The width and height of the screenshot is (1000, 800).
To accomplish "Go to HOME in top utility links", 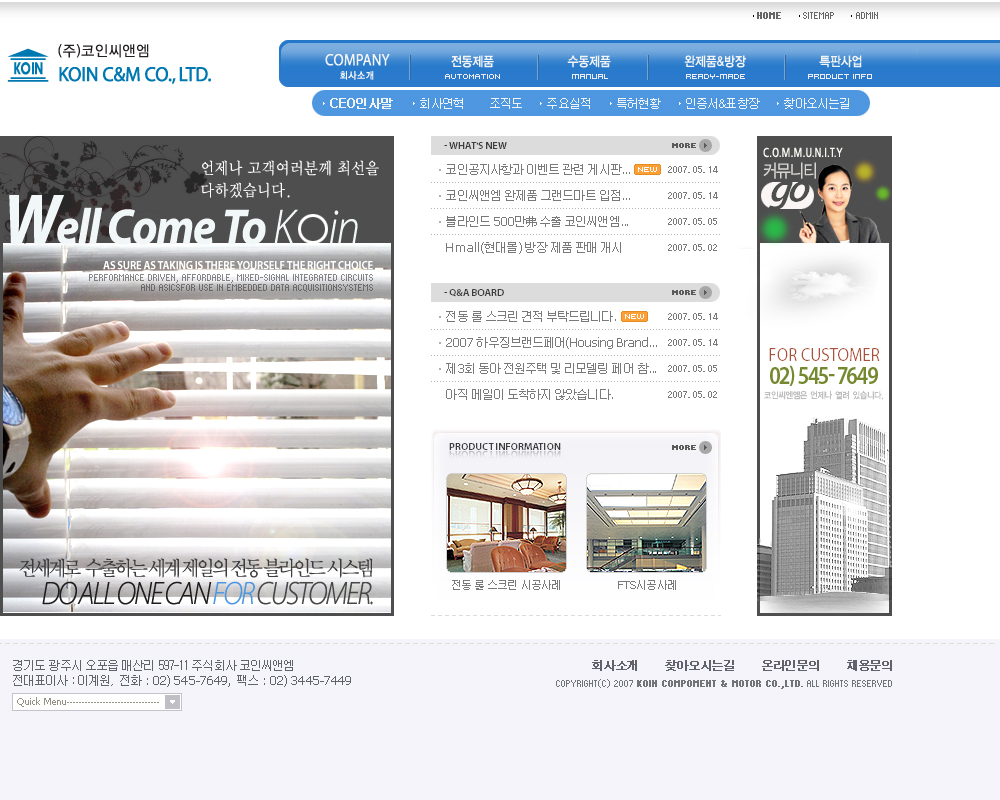I will [768, 15].
